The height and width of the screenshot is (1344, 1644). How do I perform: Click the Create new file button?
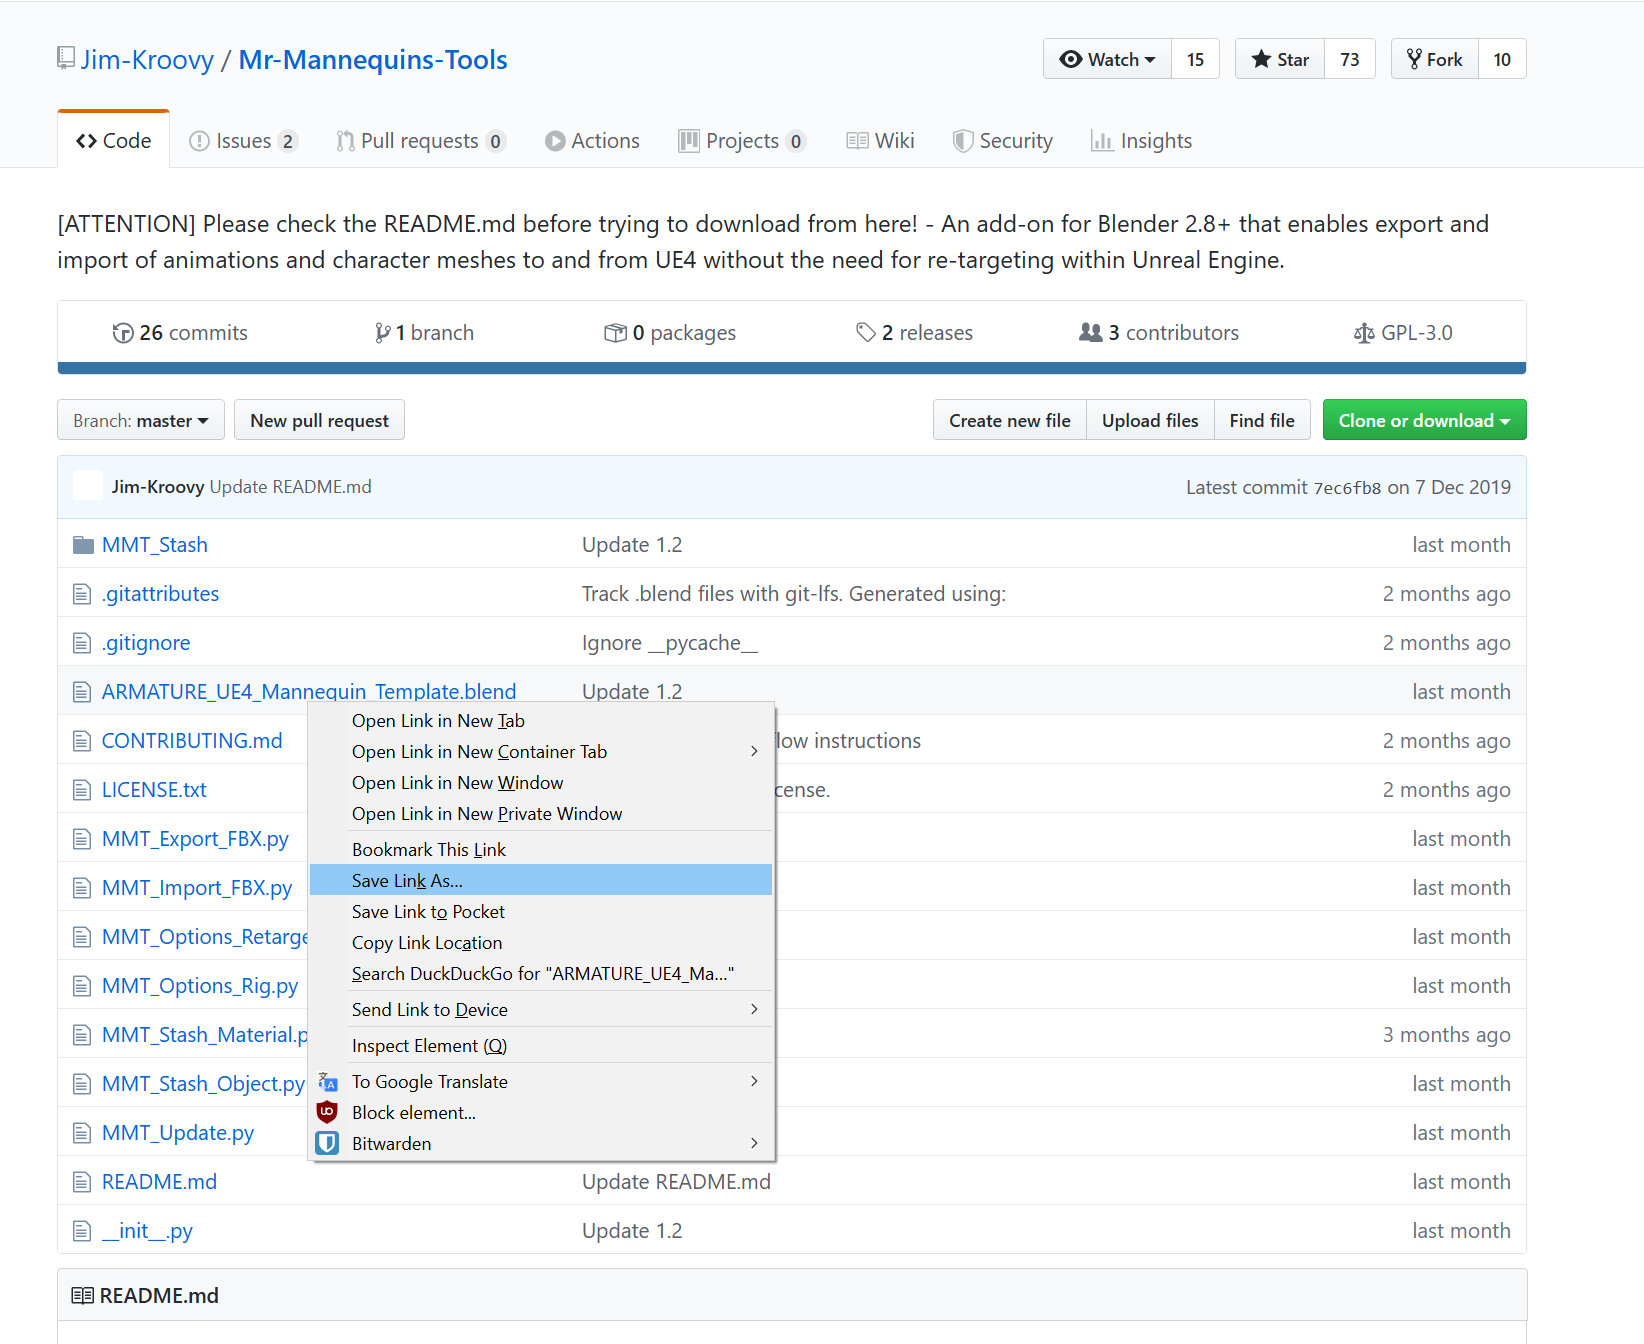(x=1010, y=420)
